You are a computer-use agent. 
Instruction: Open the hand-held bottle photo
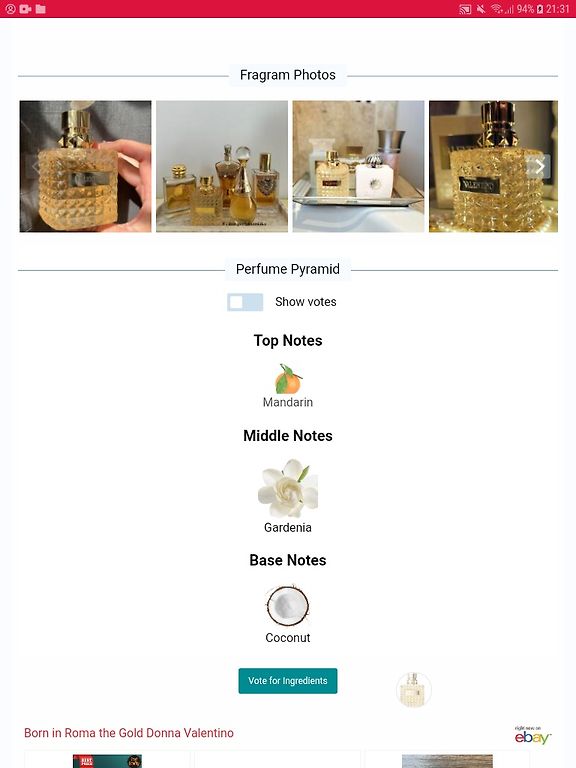point(85,166)
